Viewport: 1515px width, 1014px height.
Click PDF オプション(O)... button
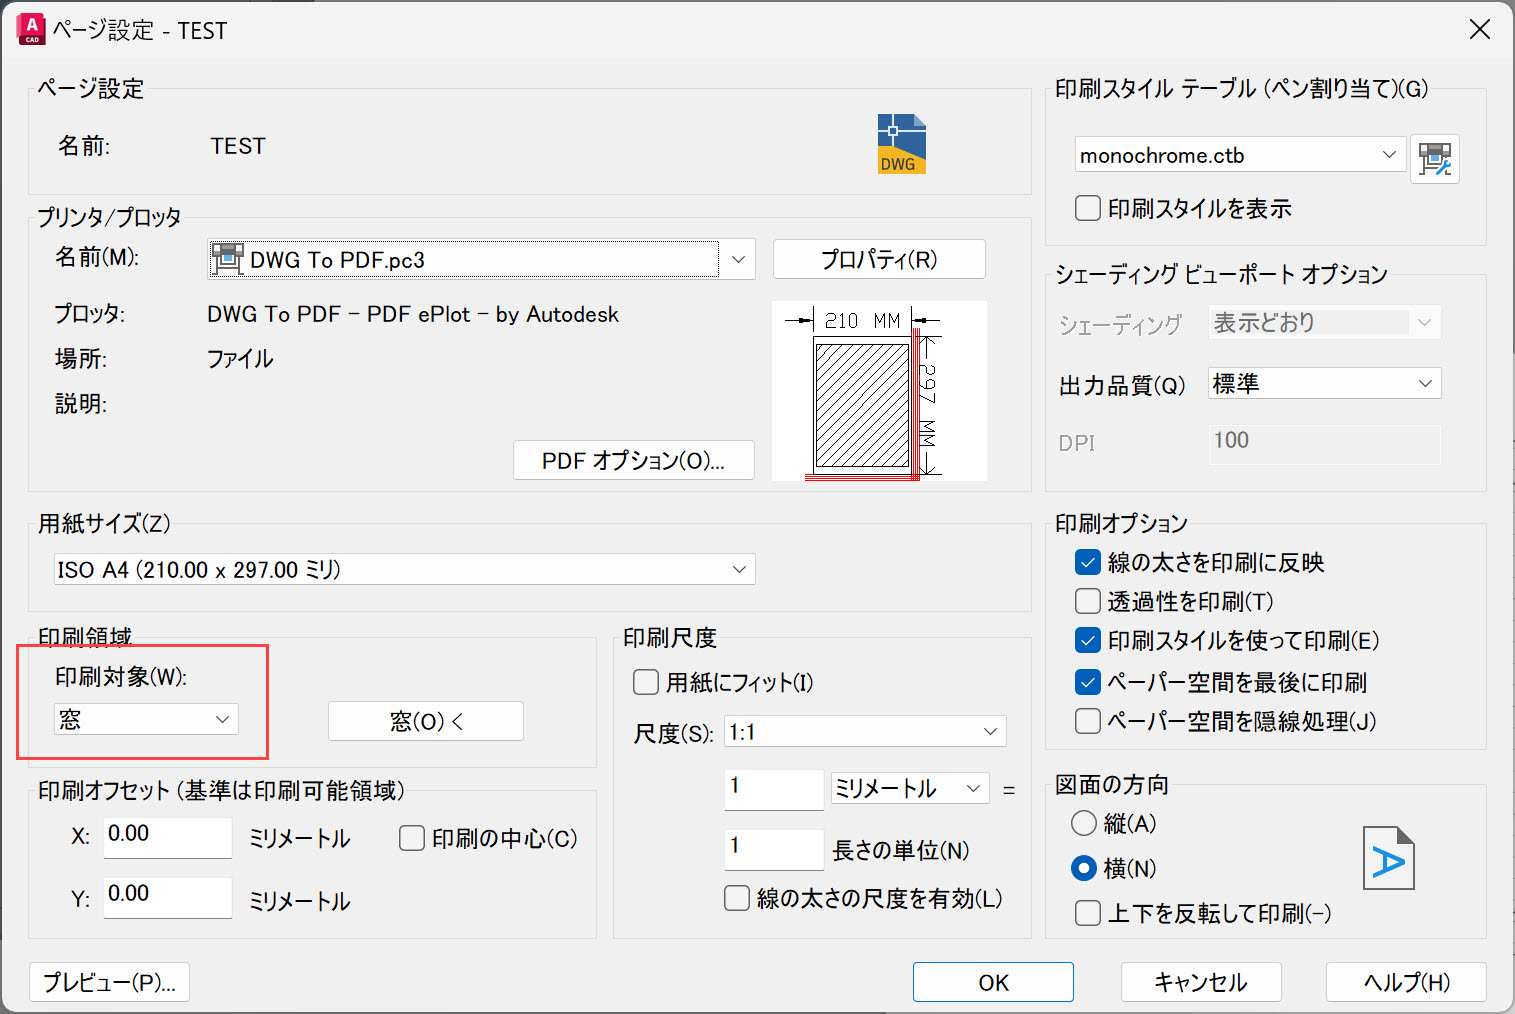634,460
